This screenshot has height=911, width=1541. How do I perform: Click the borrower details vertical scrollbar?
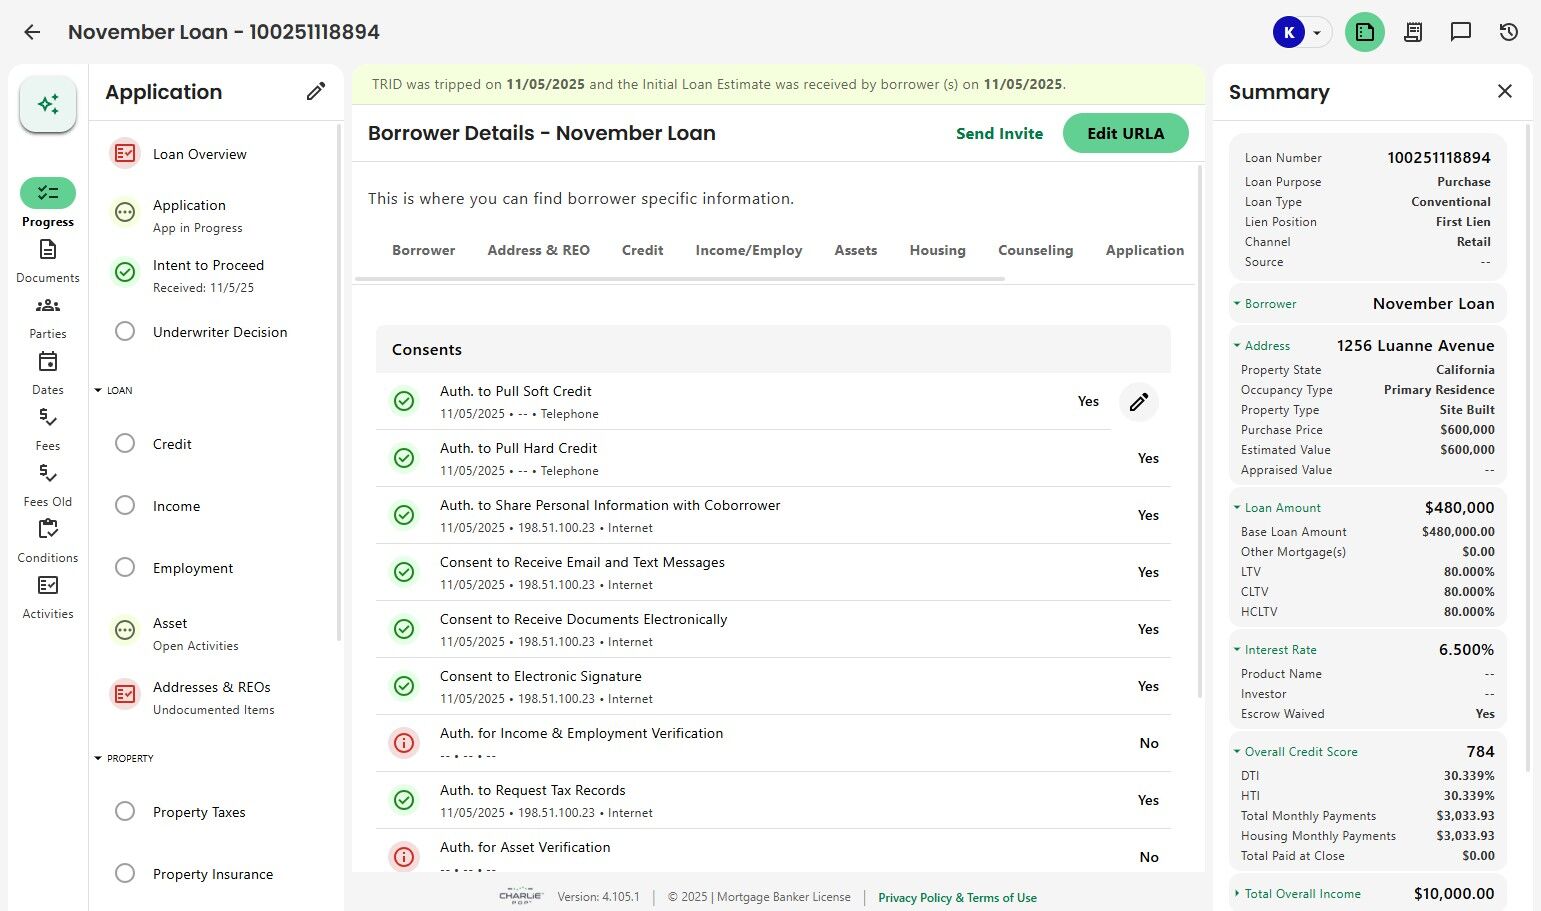[x=1199, y=430]
